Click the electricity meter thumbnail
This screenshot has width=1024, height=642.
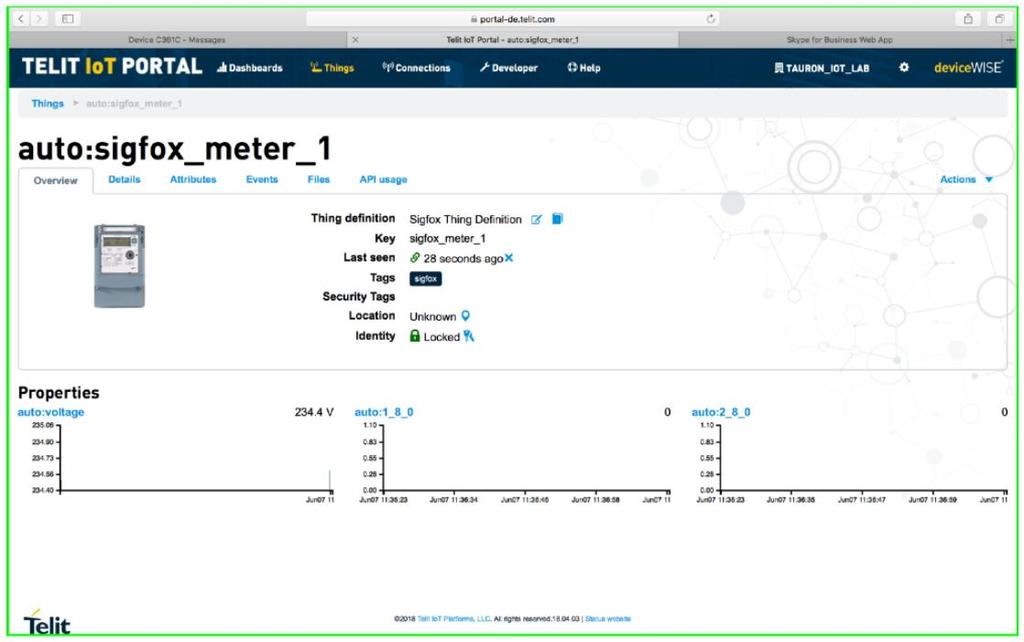click(x=120, y=266)
